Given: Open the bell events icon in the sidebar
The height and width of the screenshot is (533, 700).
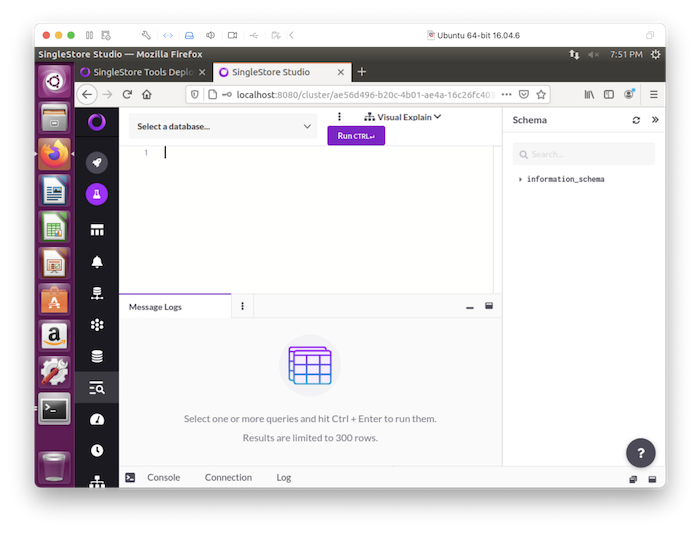Looking at the screenshot, I should click(x=97, y=262).
